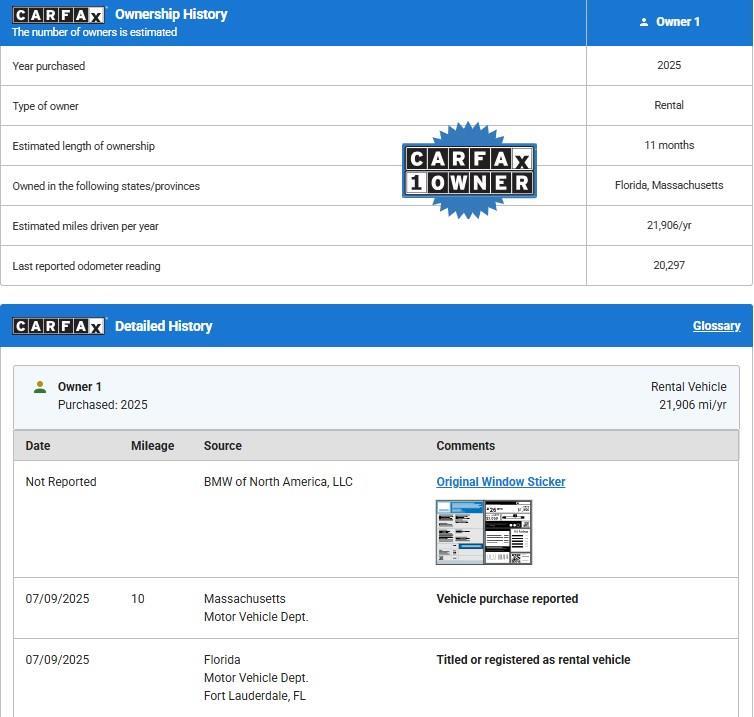Click the Rental Vehicle label
Screen dimensions: 754x717
point(689,387)
